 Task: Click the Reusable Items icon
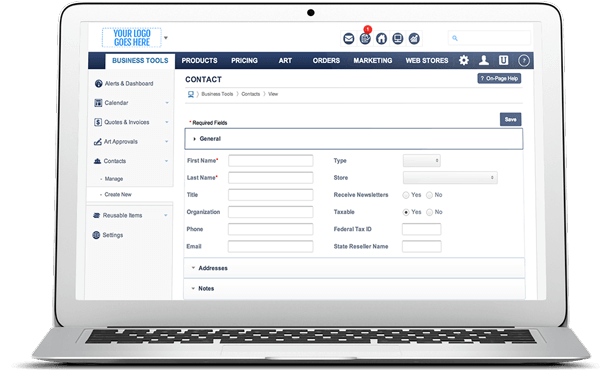pos(96,216)
